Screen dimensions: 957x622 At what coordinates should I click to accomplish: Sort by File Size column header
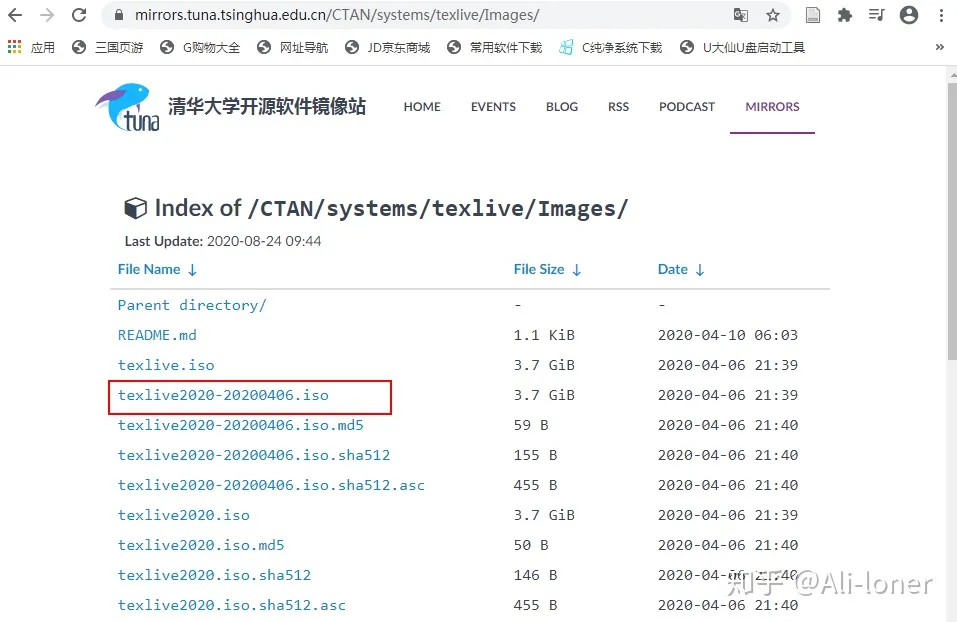[547, 269]
